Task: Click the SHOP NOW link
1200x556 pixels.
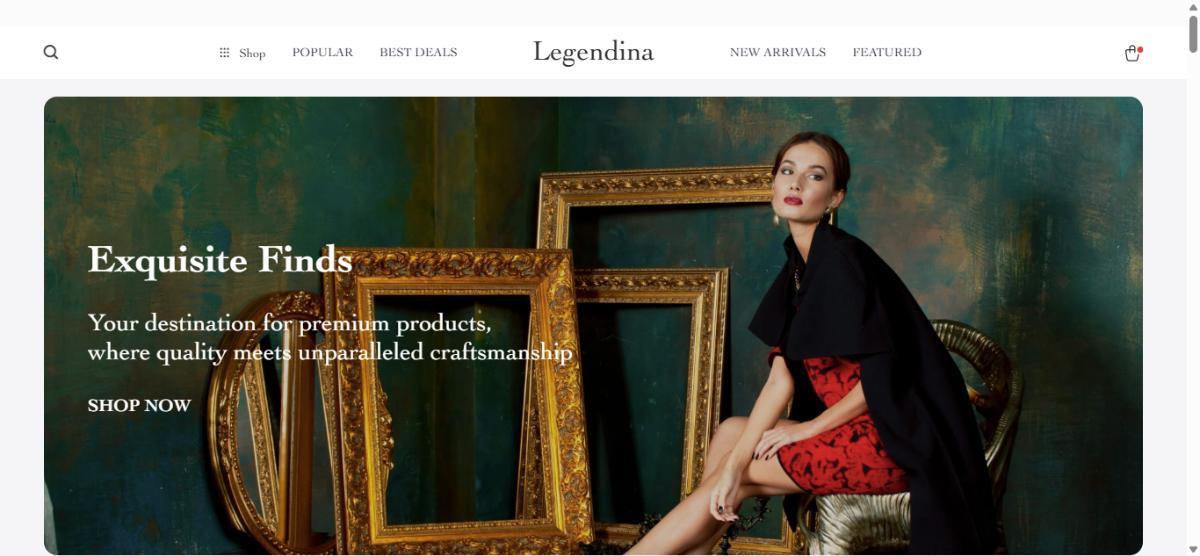Action: click(x=139, y=405)
